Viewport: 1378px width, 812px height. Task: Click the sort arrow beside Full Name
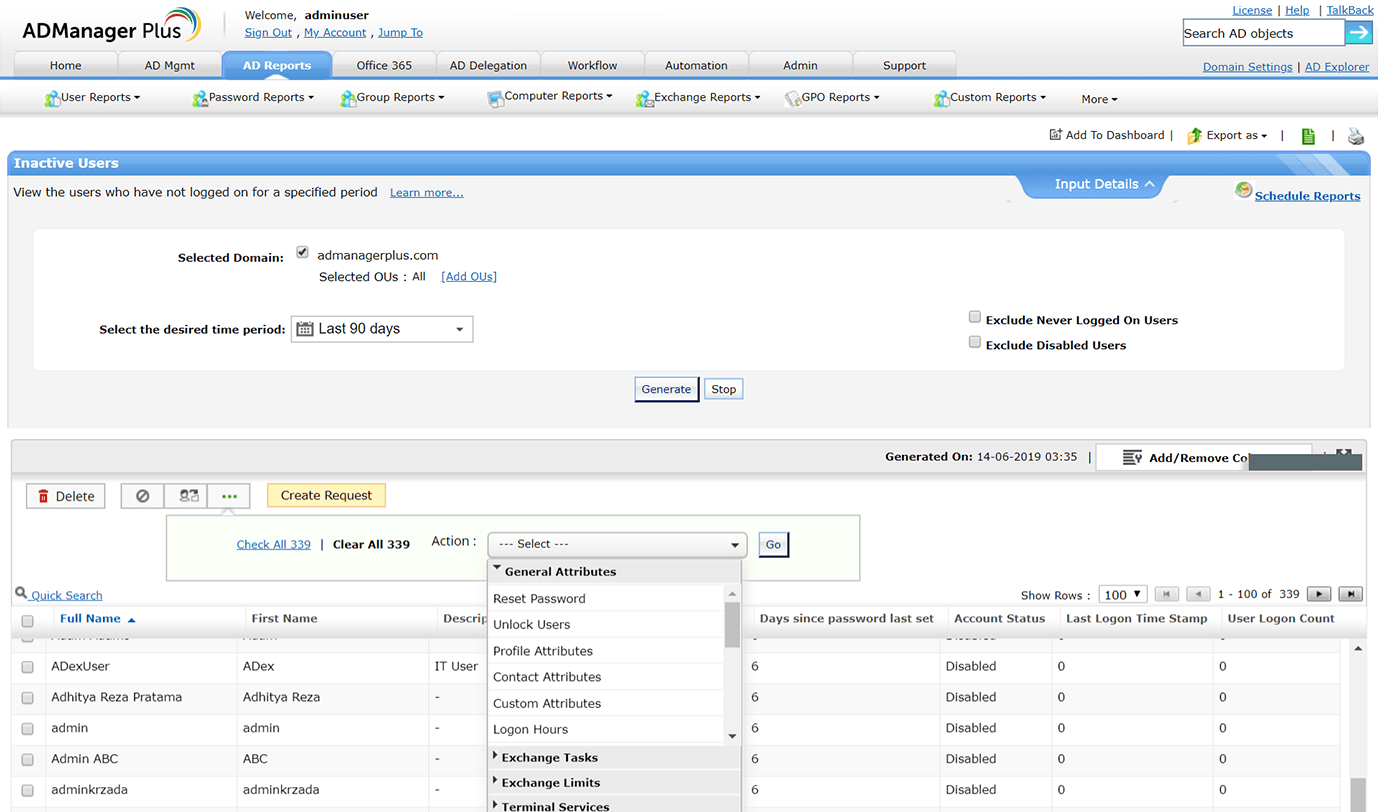(131, 620)
